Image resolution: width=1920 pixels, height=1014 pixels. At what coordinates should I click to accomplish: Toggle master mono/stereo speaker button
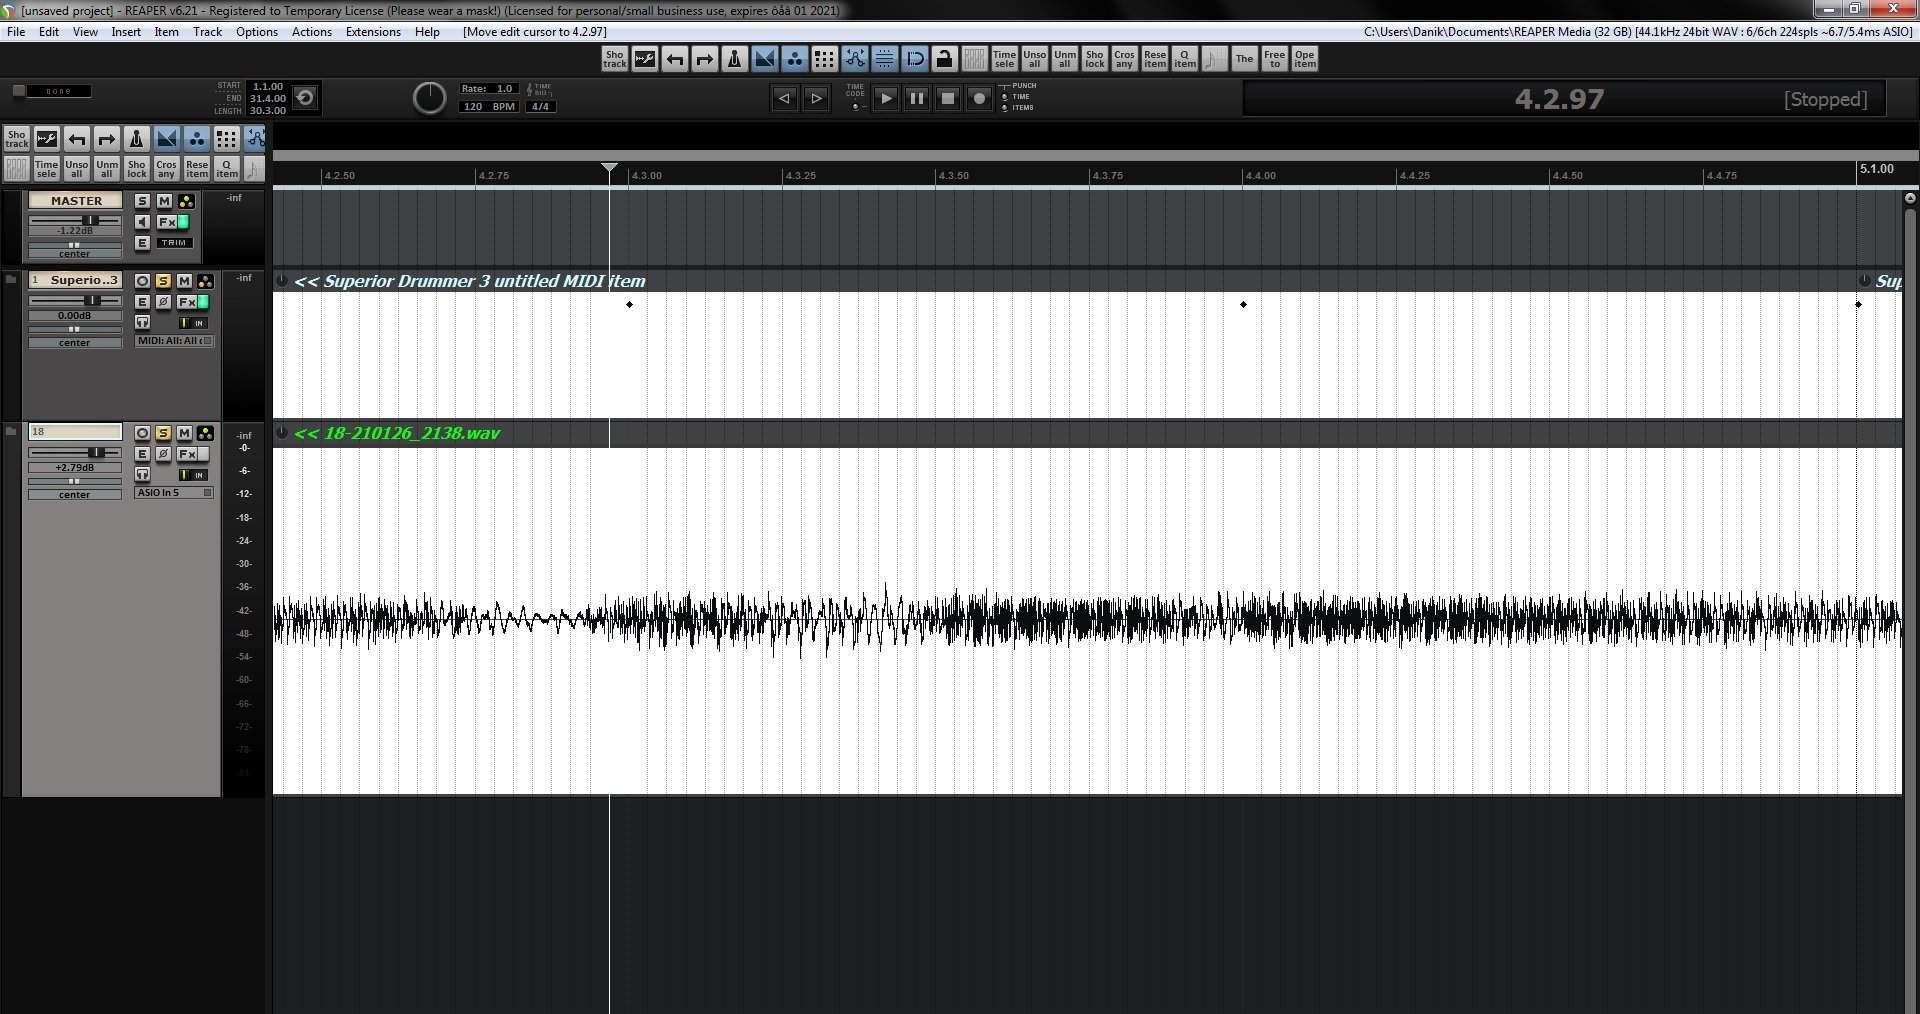142,222
